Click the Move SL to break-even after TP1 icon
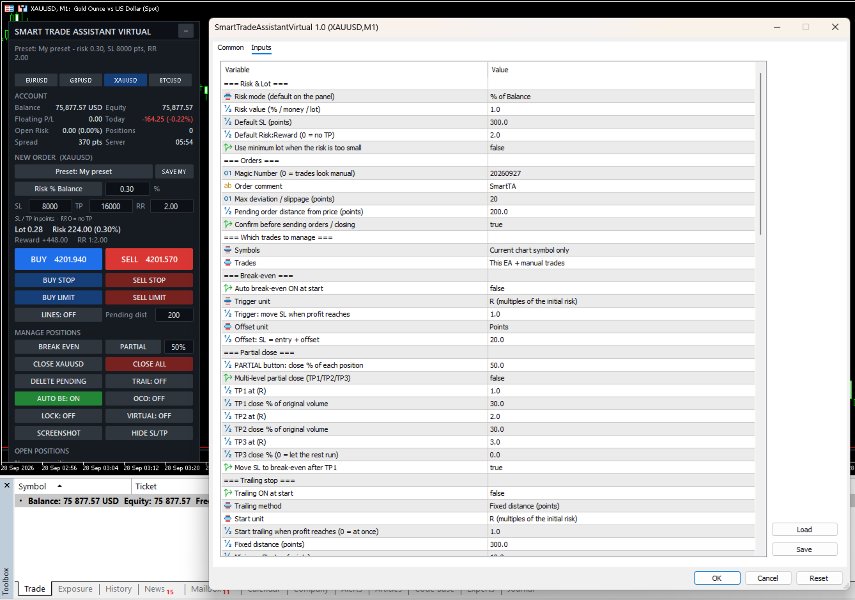855x600 pixels. [x=228, y=467]
